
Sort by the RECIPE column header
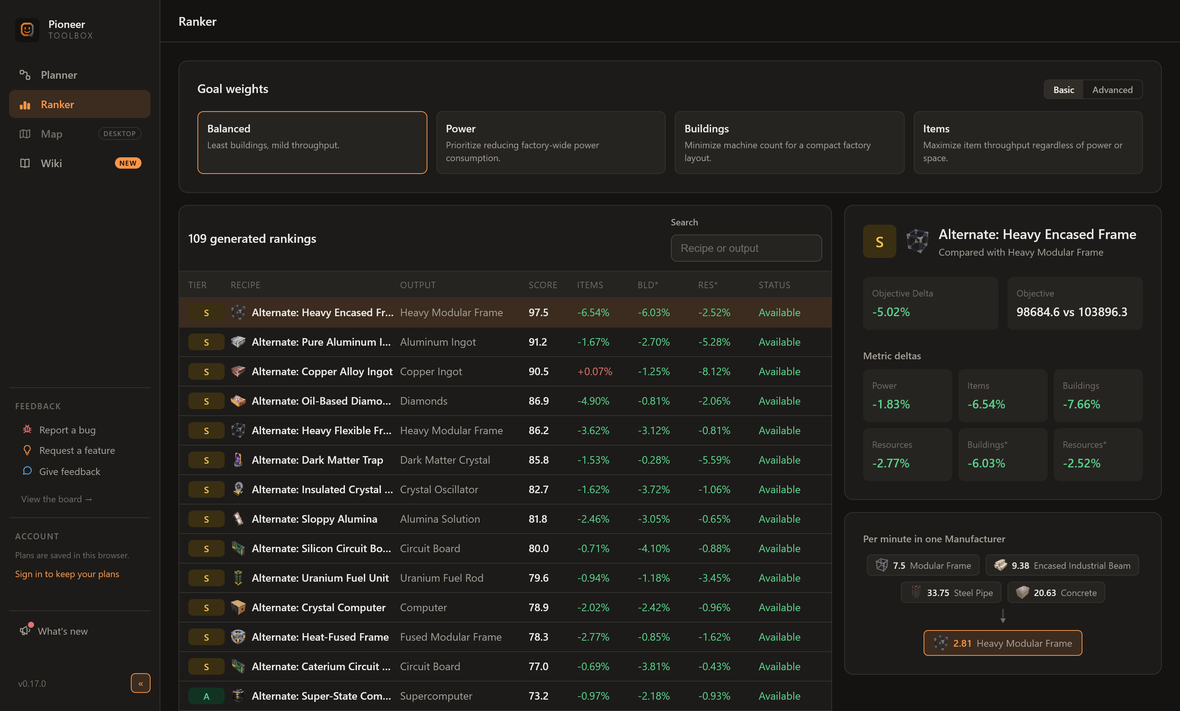click(x=245, y=285)
